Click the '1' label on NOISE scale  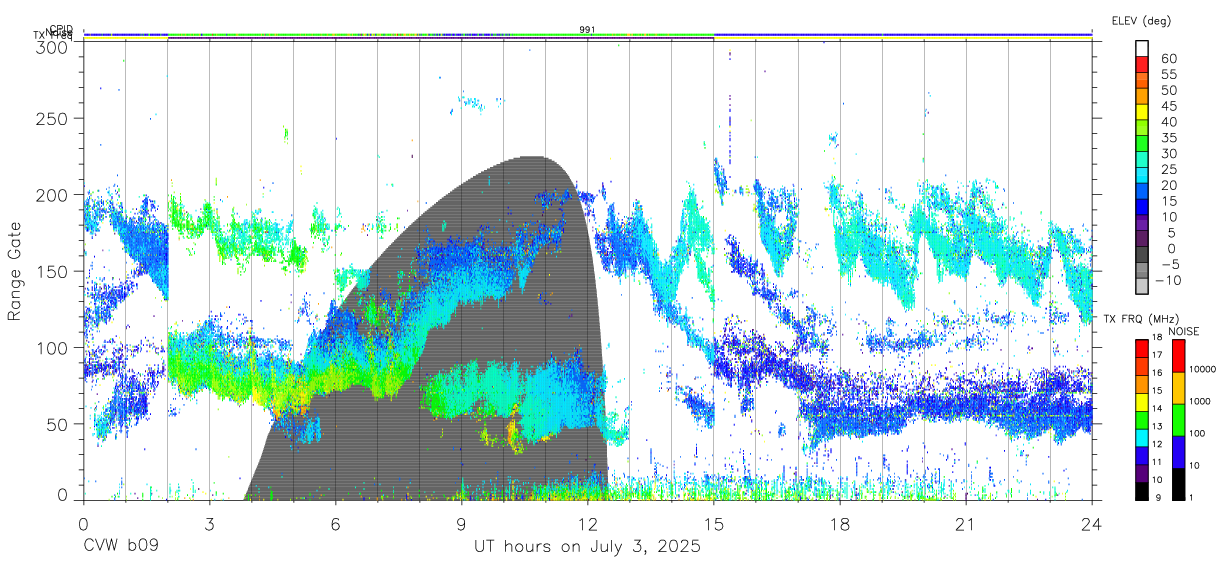pos(1190,497)
